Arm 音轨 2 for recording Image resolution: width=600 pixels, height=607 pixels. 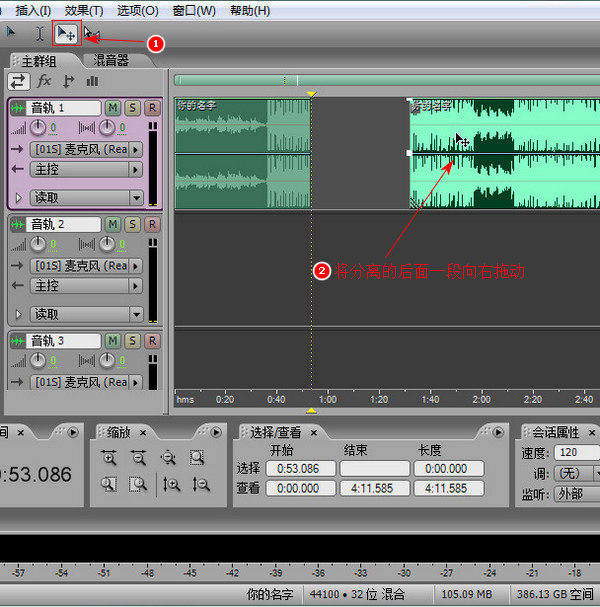click(x=153, y=225)
